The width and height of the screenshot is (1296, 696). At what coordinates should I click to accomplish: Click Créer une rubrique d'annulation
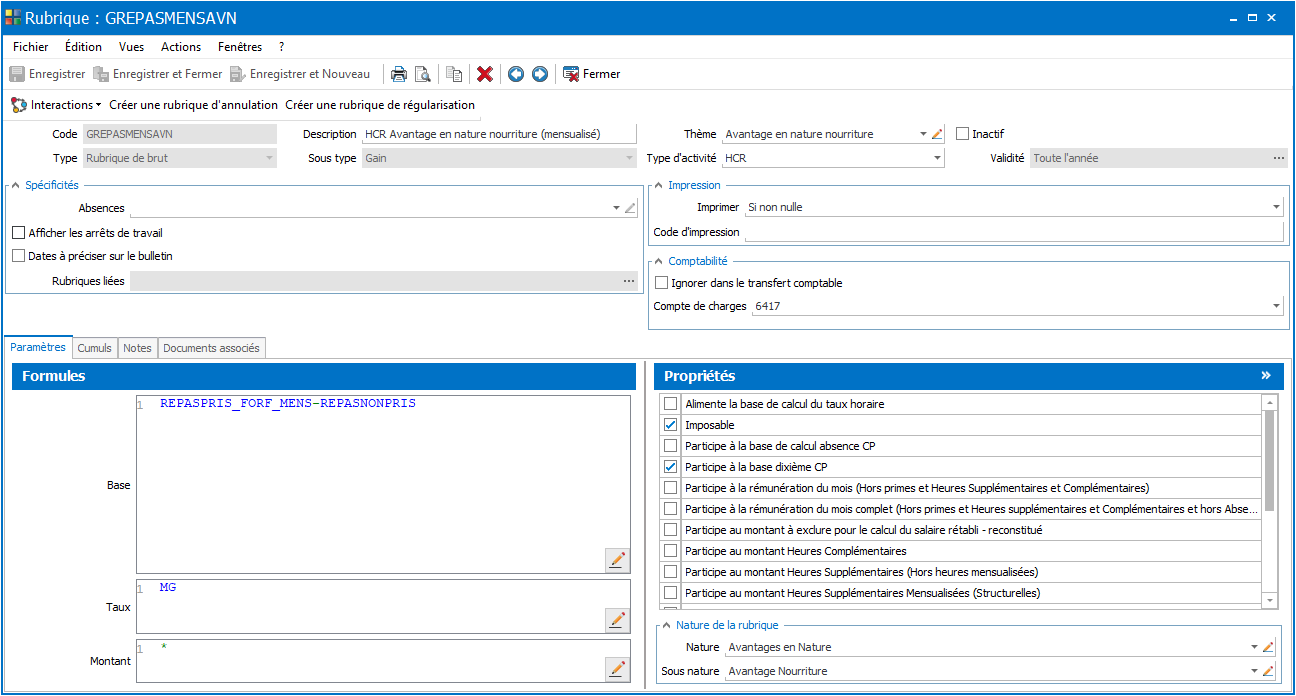pyautogui.click(x=193, y=105)
